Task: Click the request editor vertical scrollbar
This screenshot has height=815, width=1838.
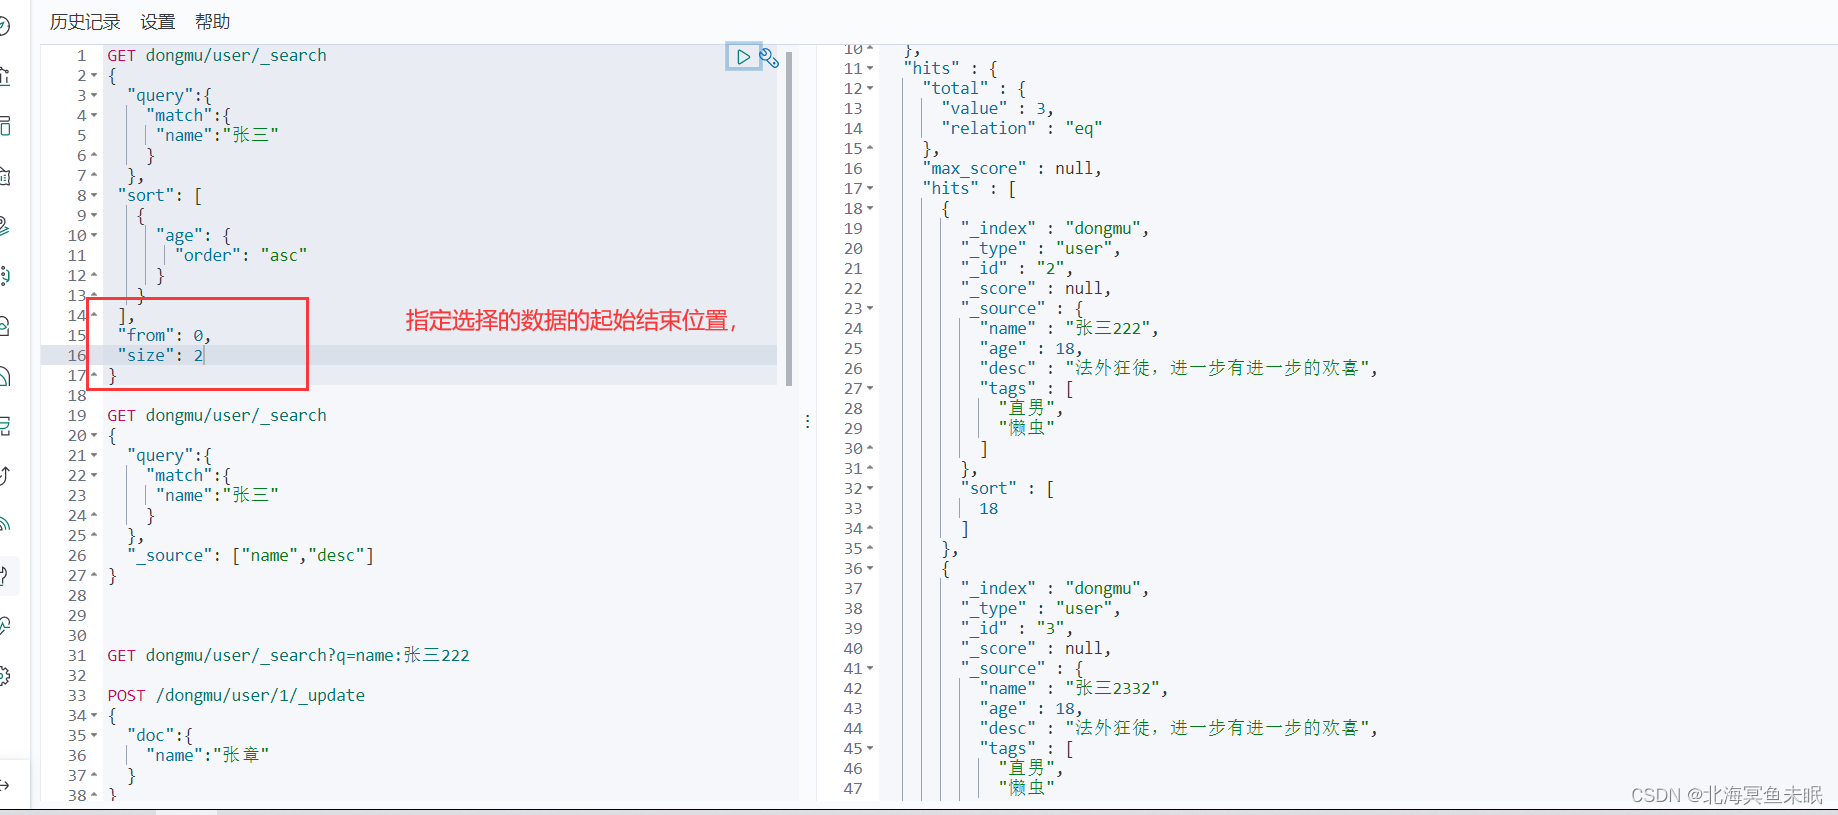Action: click(789, 218)
